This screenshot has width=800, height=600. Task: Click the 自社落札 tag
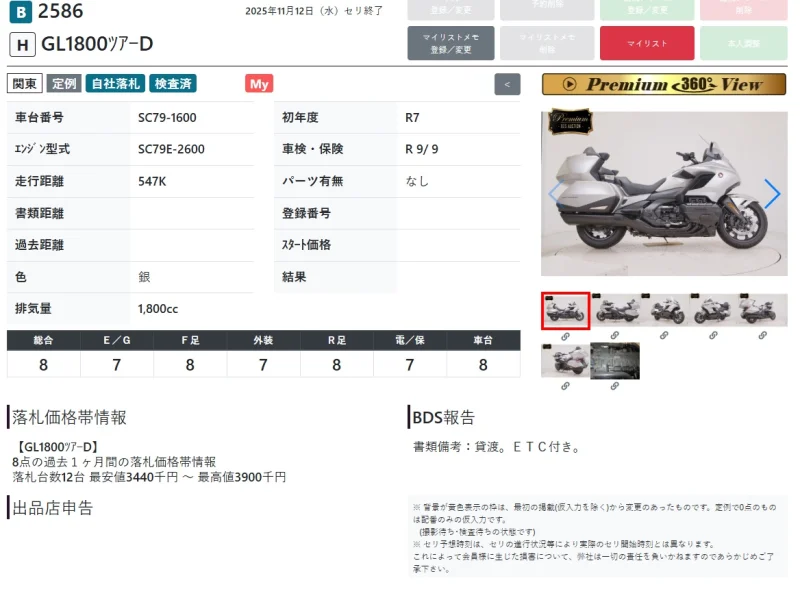click(x=116, y=84)
